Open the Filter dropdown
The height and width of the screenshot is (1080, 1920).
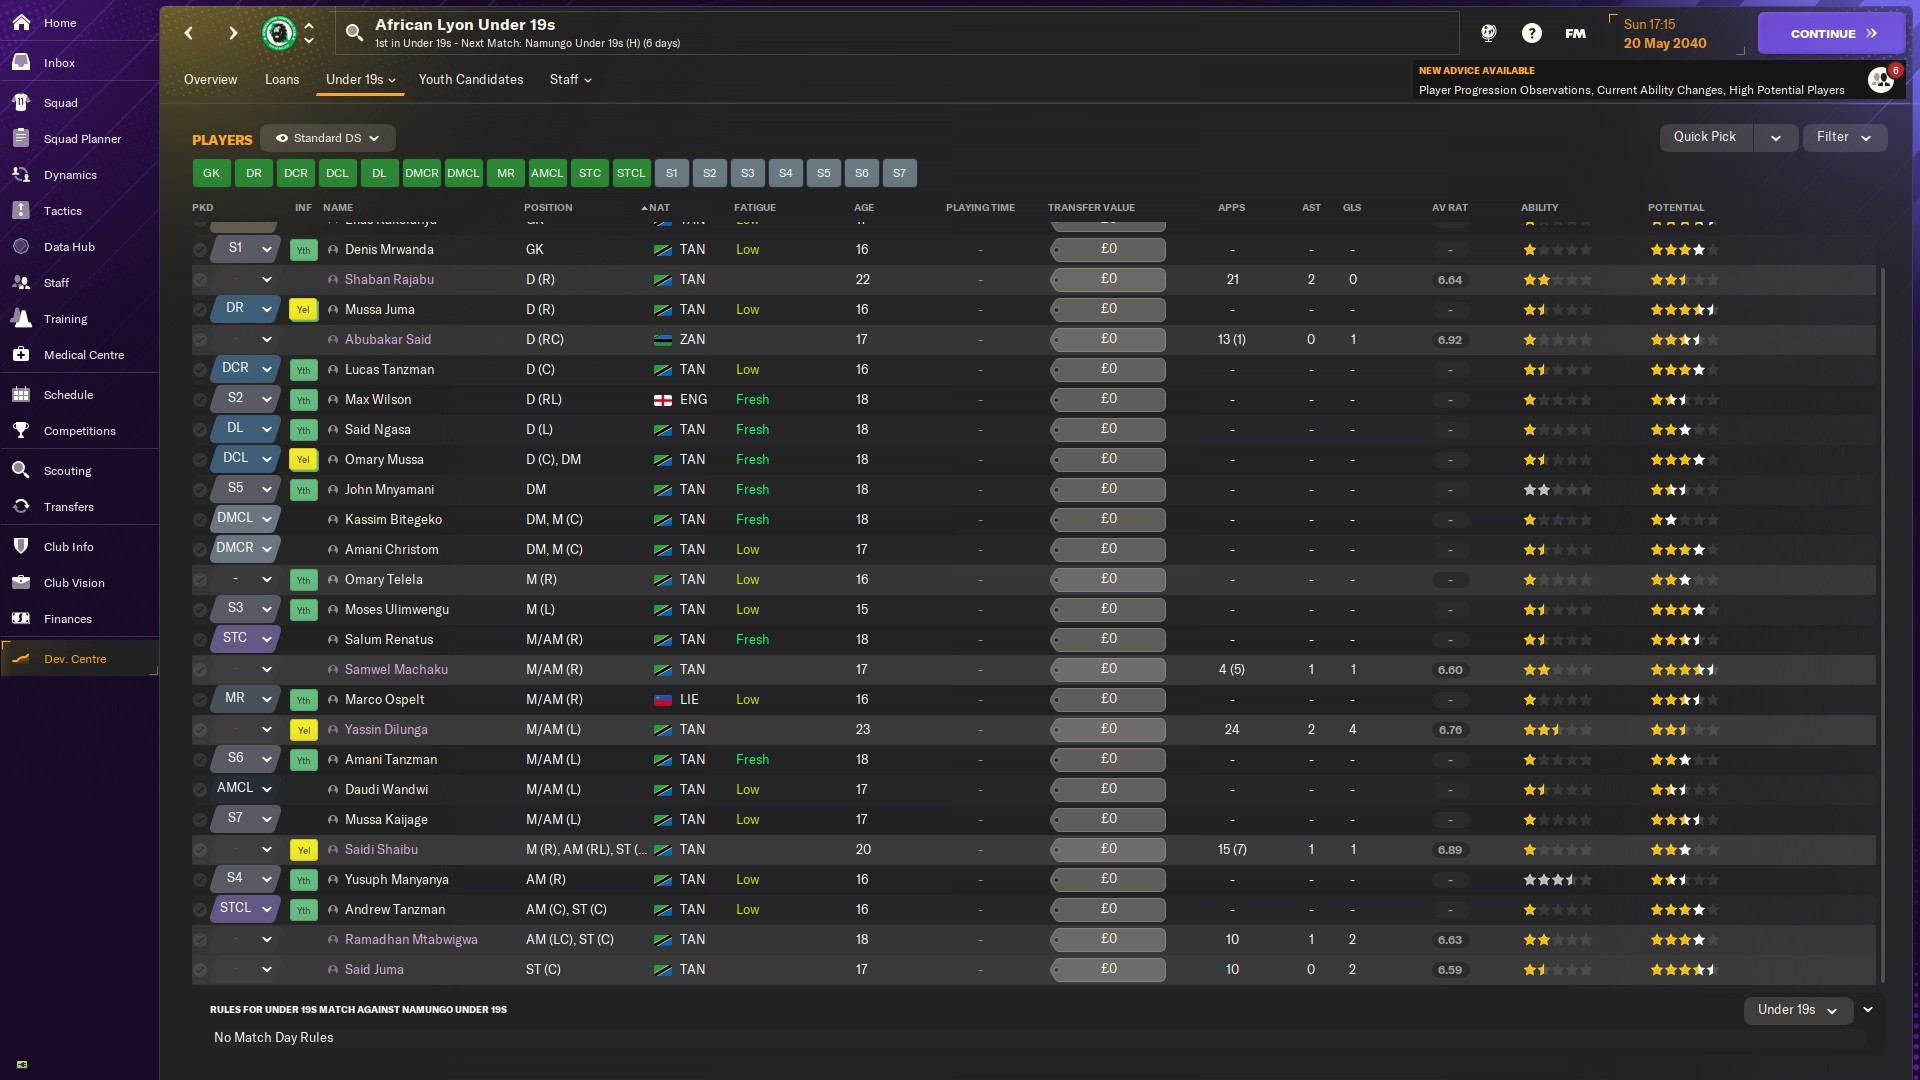click(x=1844, y=137)
